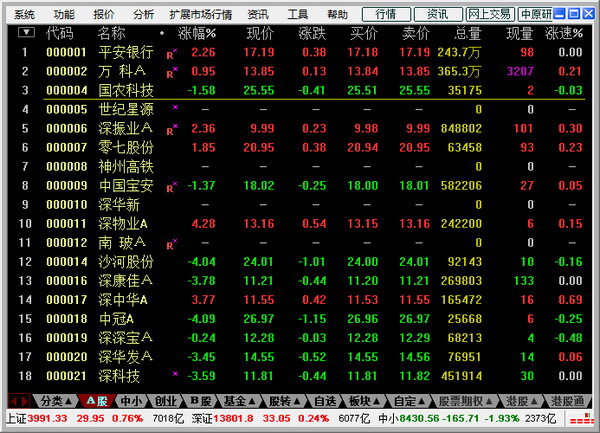This screenshot has height=433, width=600.
Task: Click the R marker beside 万科A
Action: click(x=171, y=73)
